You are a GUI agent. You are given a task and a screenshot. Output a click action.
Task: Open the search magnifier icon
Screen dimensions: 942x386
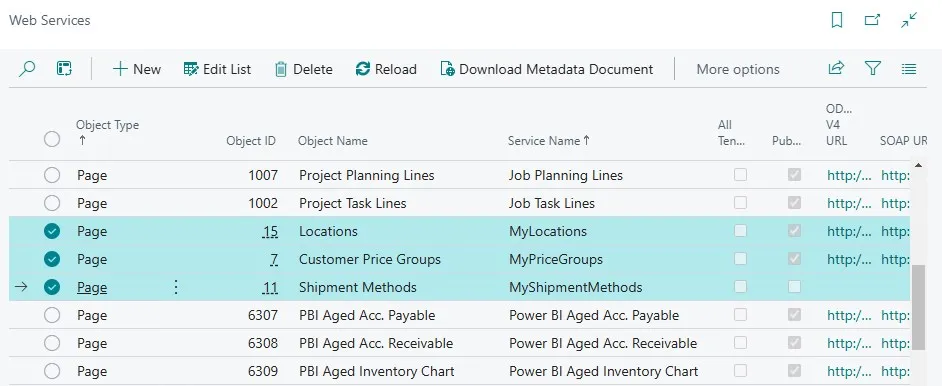click(x=26, y=69)
